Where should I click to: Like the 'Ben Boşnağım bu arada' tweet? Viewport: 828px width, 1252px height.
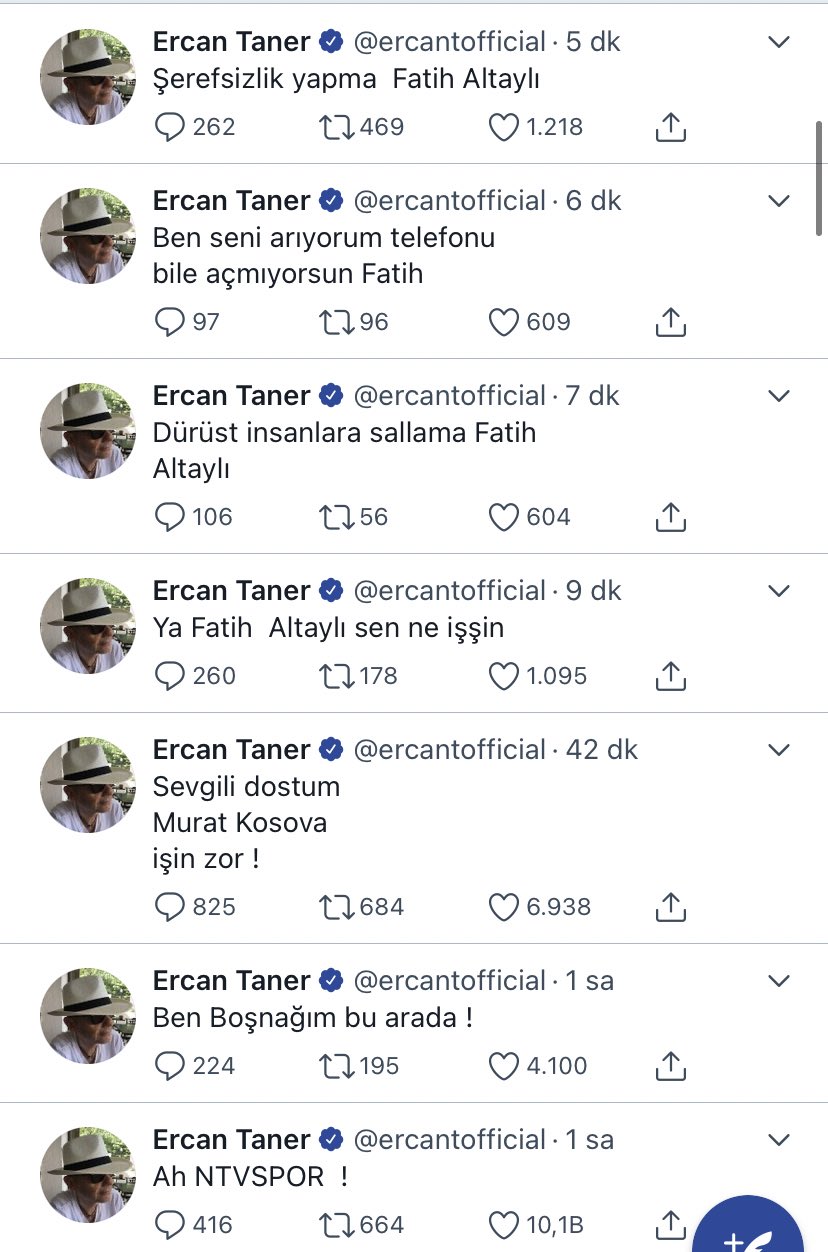tap(503, 1066)
